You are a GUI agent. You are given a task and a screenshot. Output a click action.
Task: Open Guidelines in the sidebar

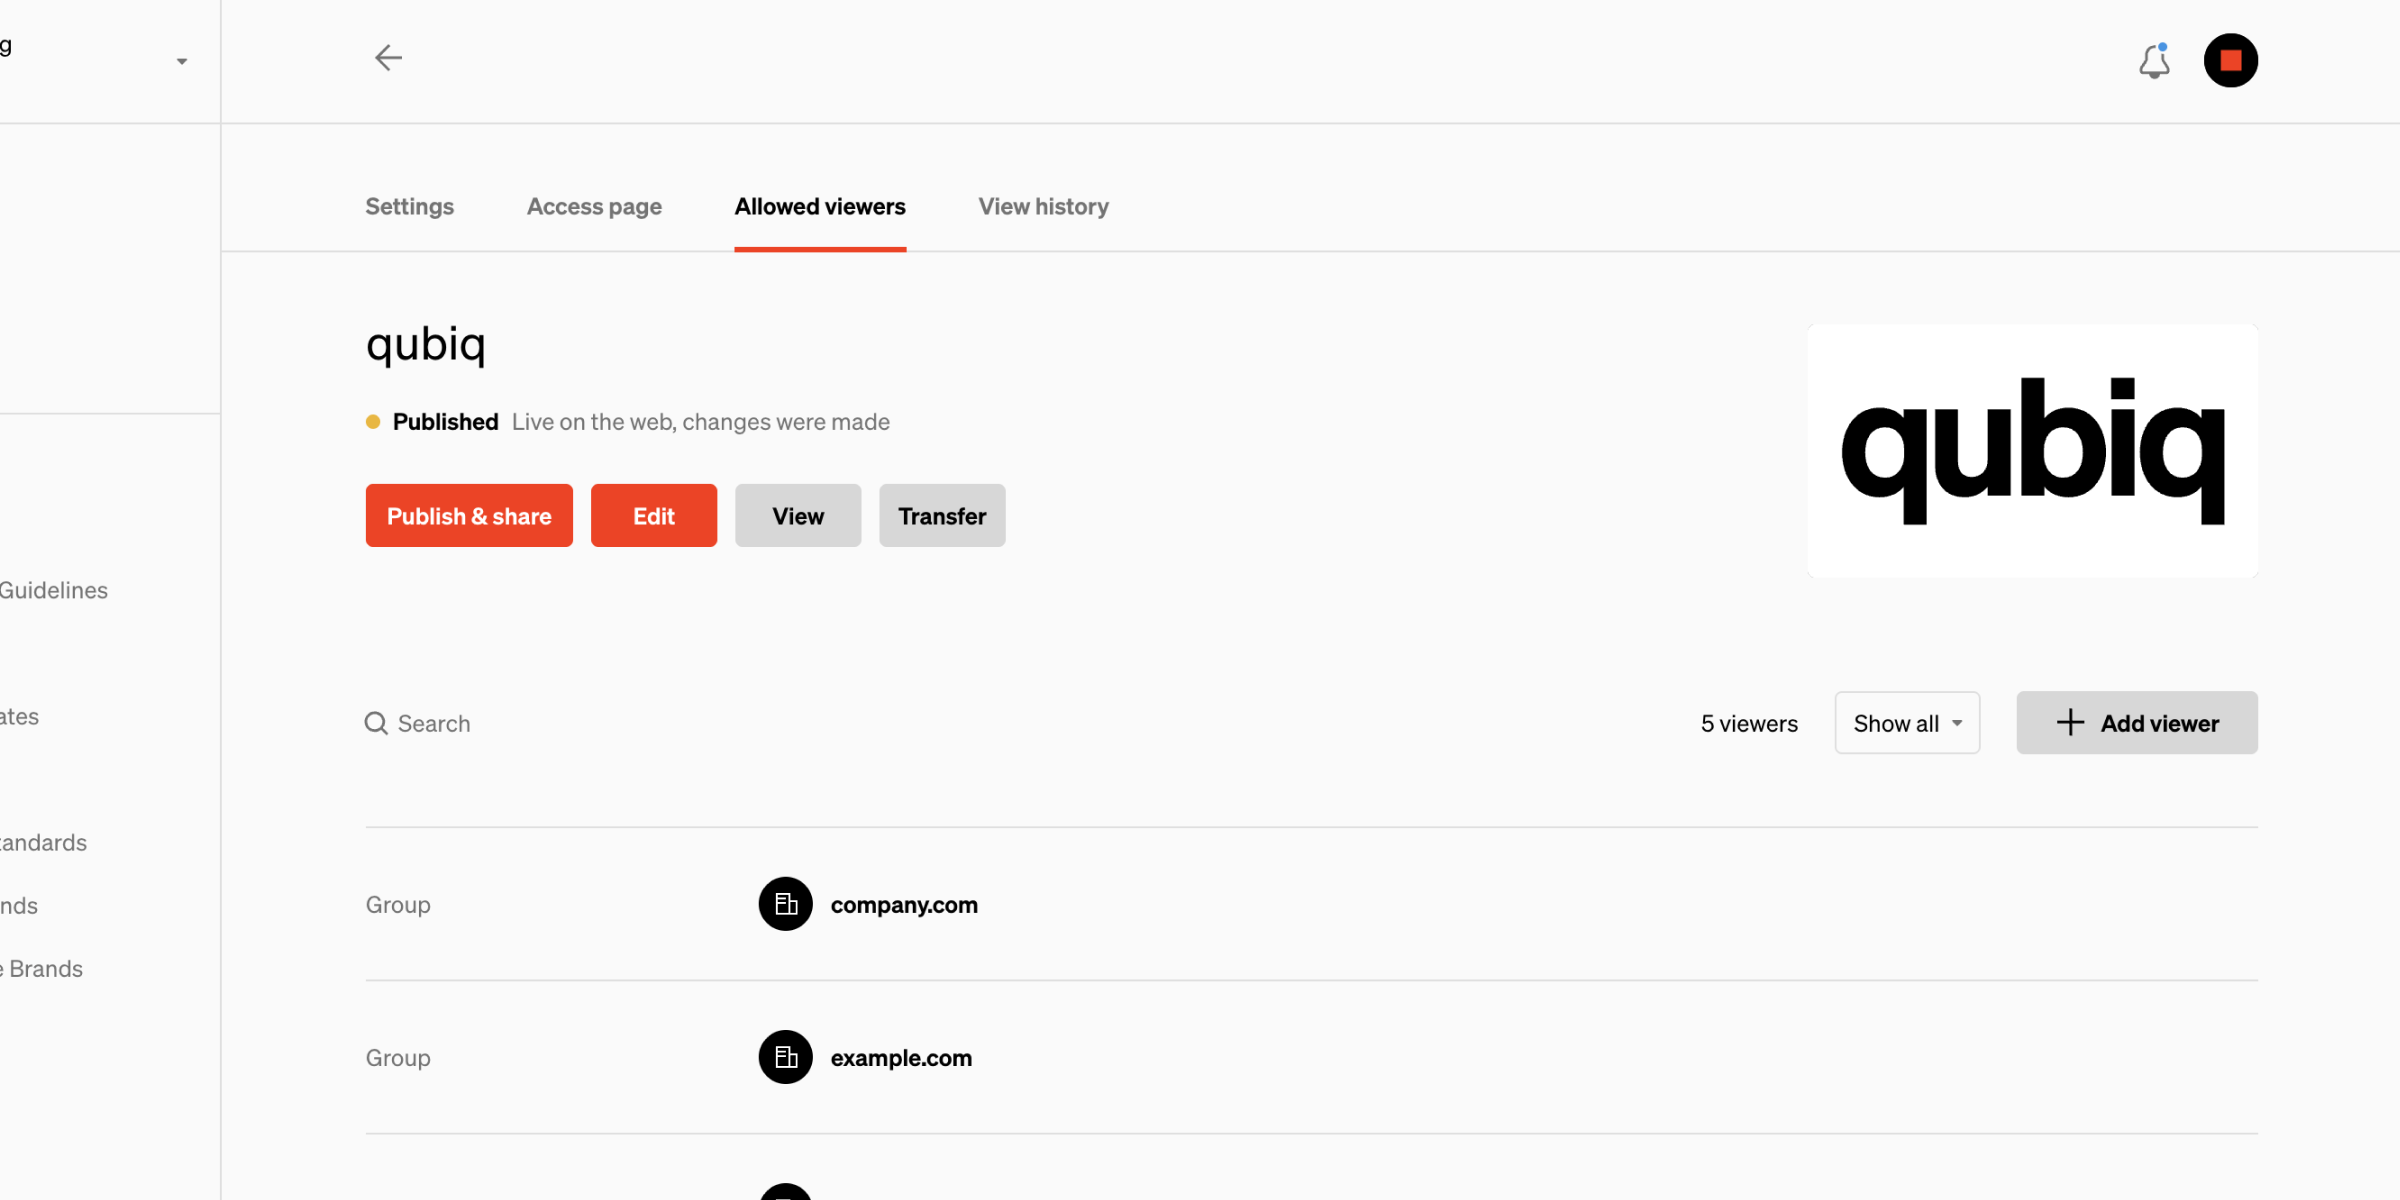[53, 590]
